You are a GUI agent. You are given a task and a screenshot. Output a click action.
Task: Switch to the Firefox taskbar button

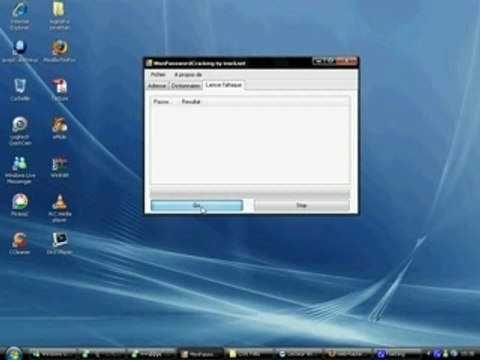point(348,354)
